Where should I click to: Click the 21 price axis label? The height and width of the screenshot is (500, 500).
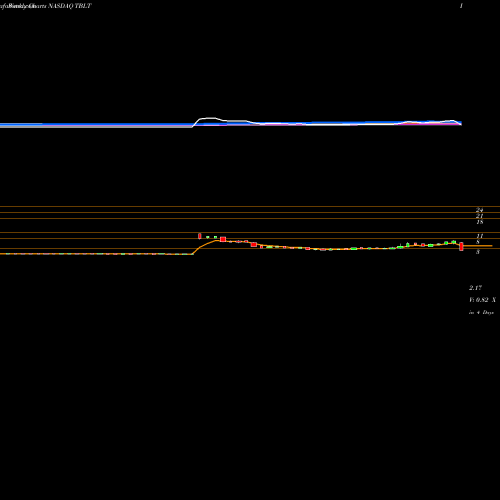click(x=479, y=216)
